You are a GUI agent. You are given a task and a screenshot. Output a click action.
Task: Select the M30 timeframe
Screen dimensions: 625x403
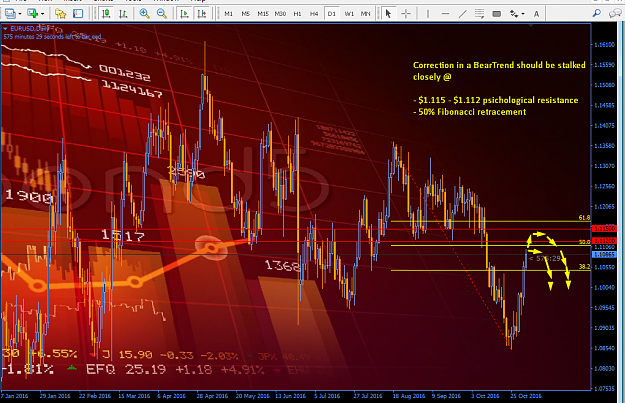pyautogui.click(x=280, y=14)
